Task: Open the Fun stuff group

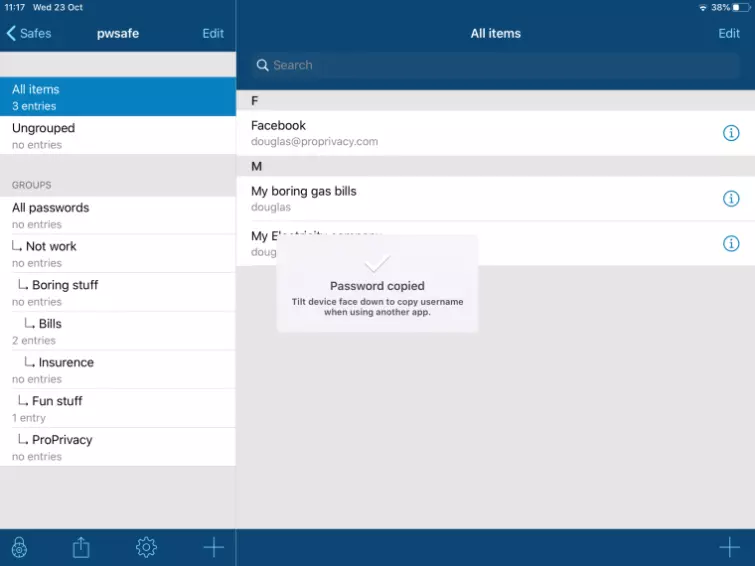Action: point(118,408)
